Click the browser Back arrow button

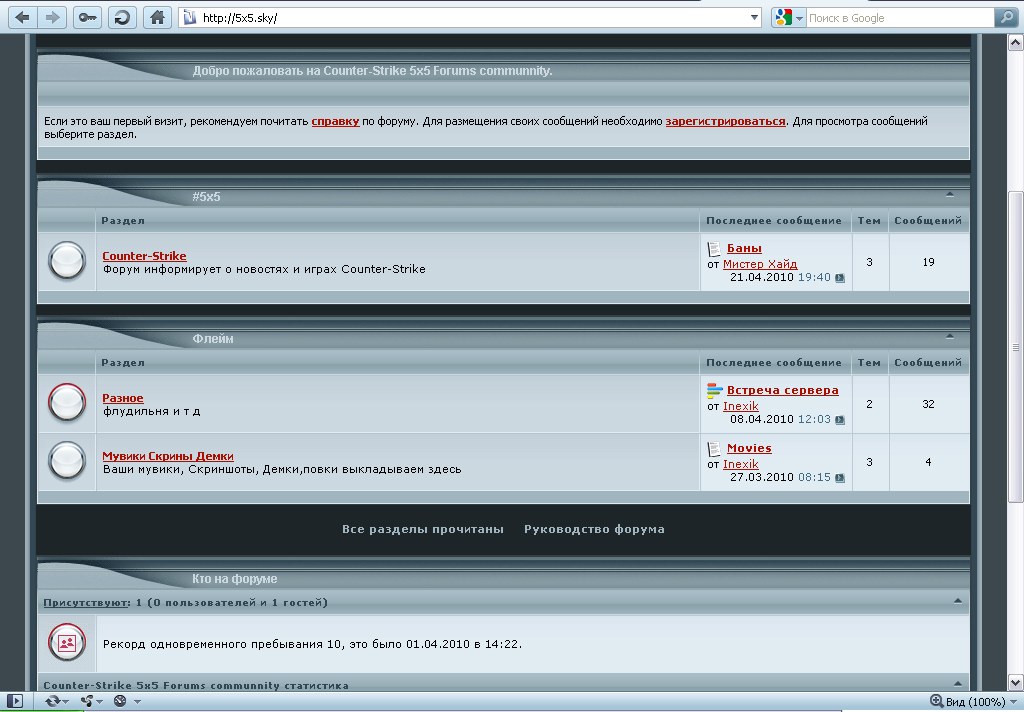pos(22,18)
